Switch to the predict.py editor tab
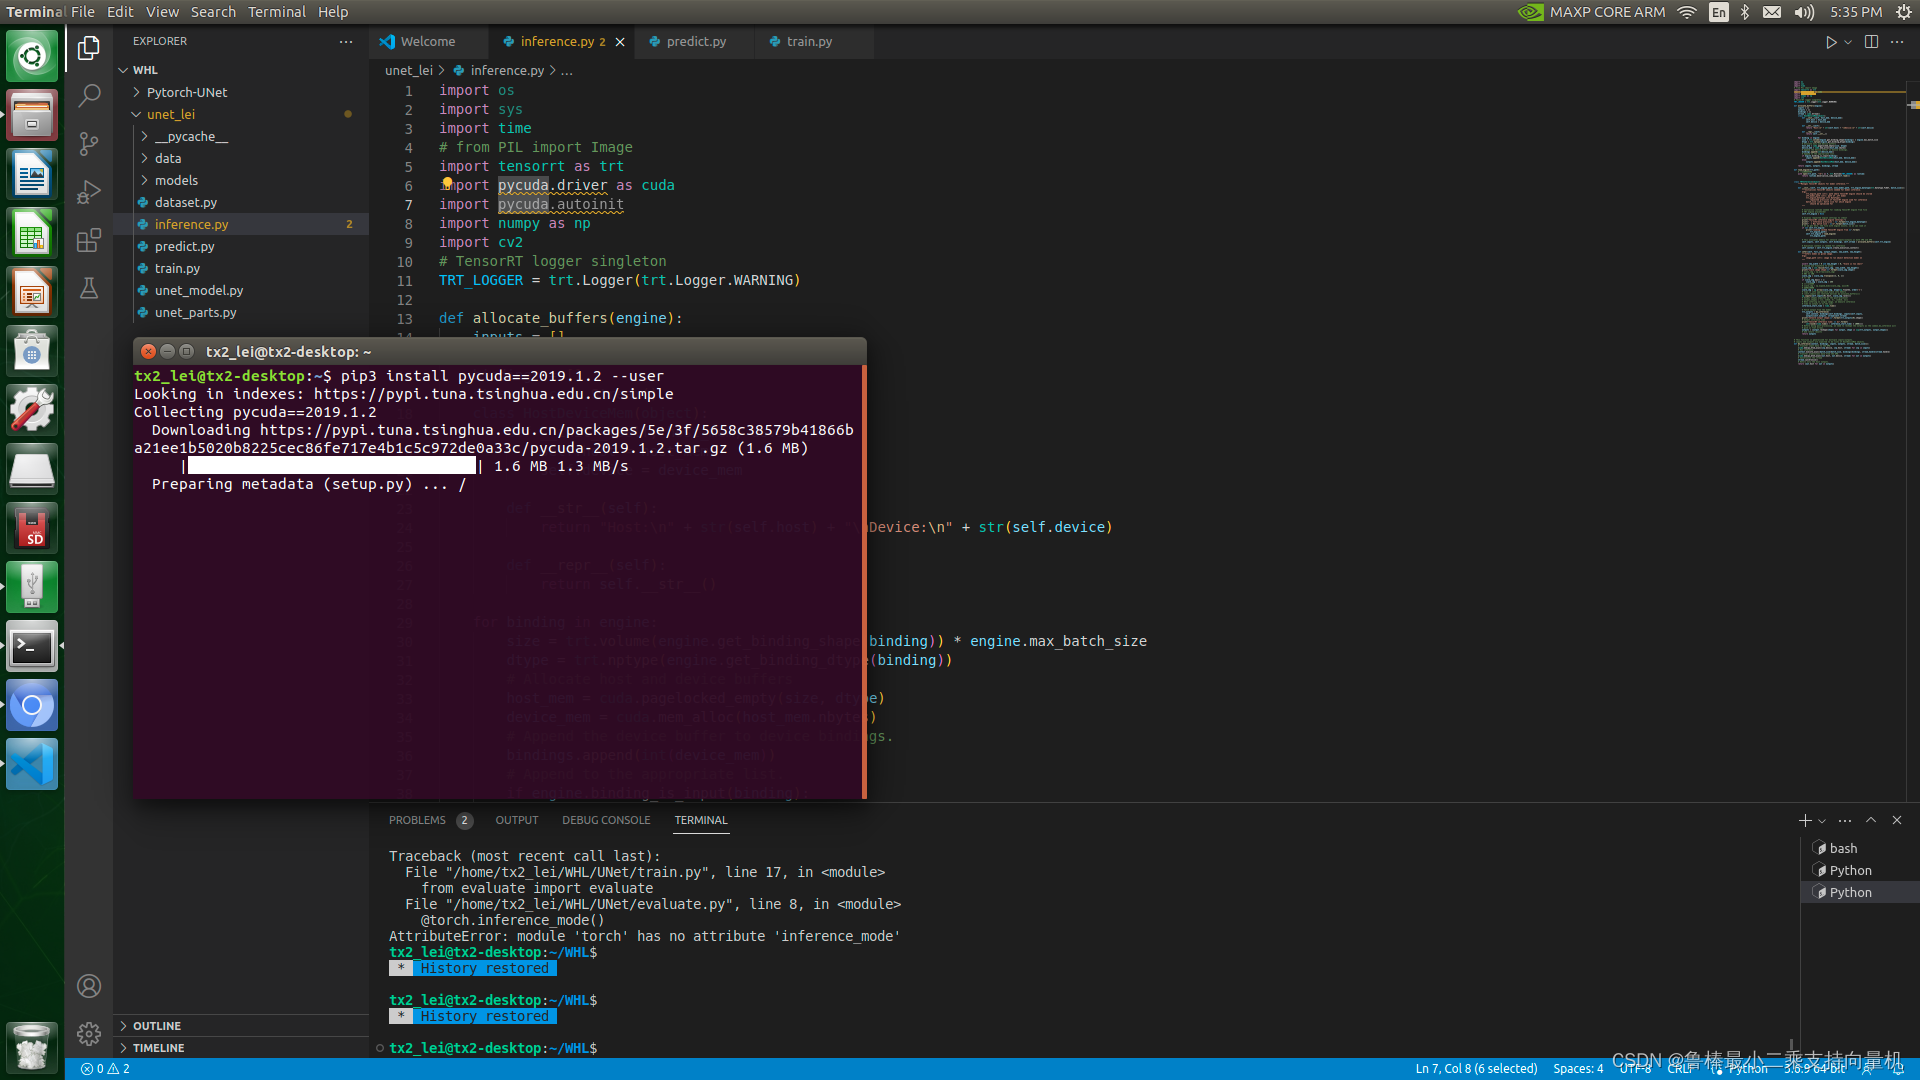 click(x=696, y=42)
